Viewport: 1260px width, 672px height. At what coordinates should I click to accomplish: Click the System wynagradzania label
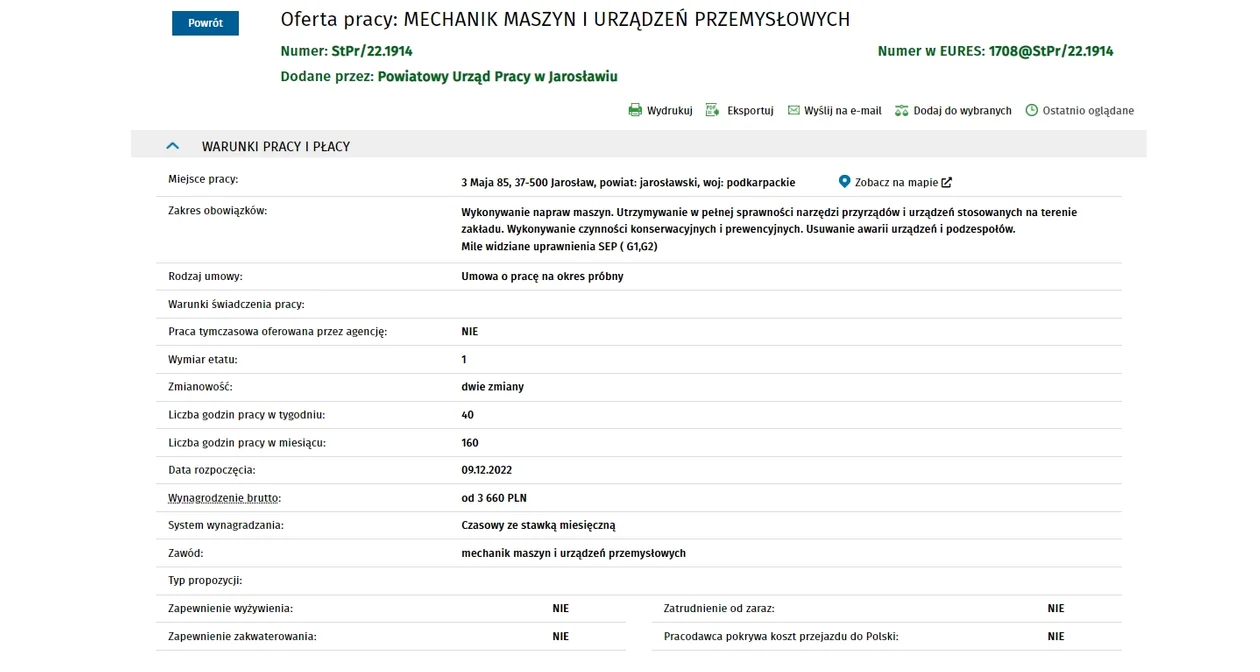click(226, 526)
